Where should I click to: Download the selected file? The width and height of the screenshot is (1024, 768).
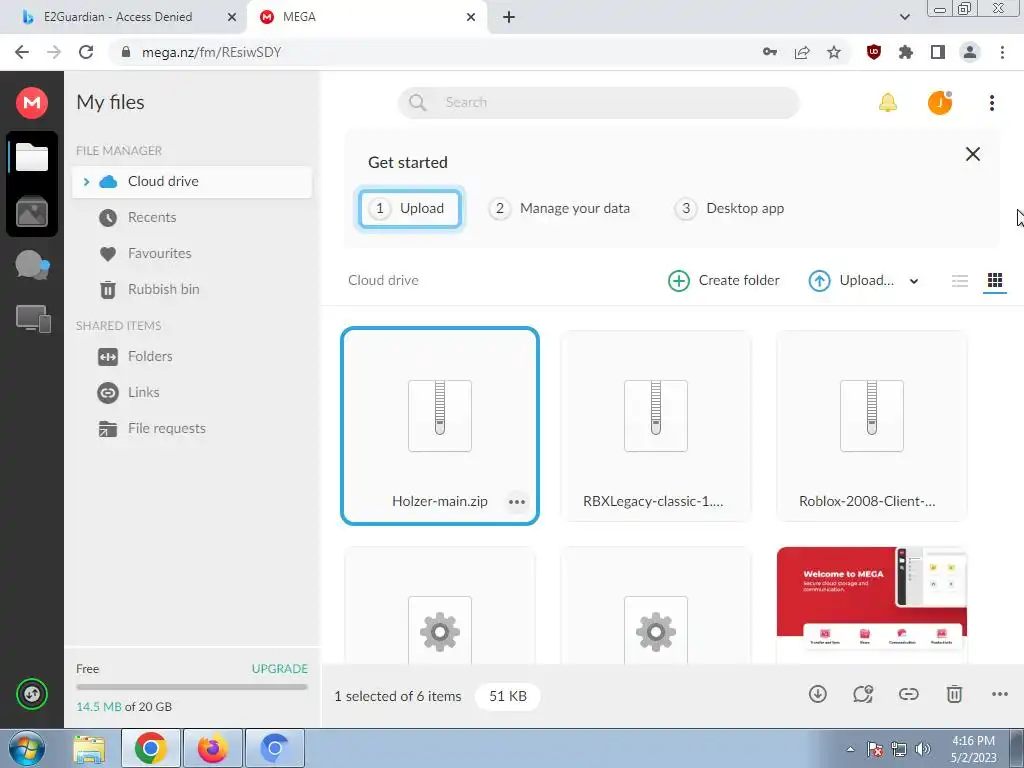(818, 694)
